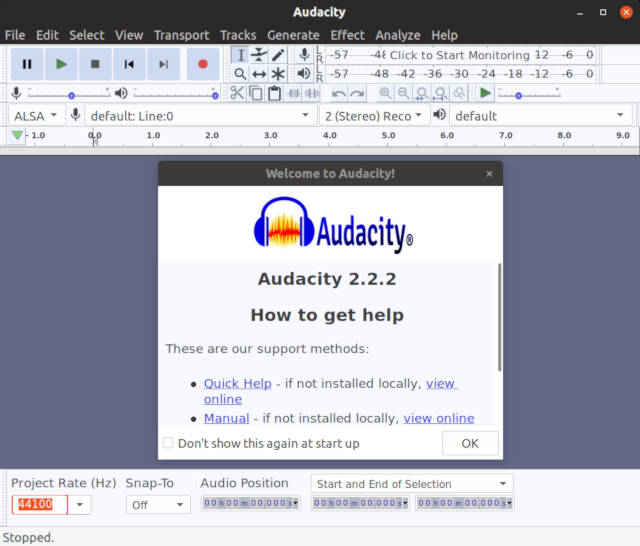Click the Fit Selection zoom icon
Screen dimensions: 640x546
pyautogui.click(x=422, y=93)
